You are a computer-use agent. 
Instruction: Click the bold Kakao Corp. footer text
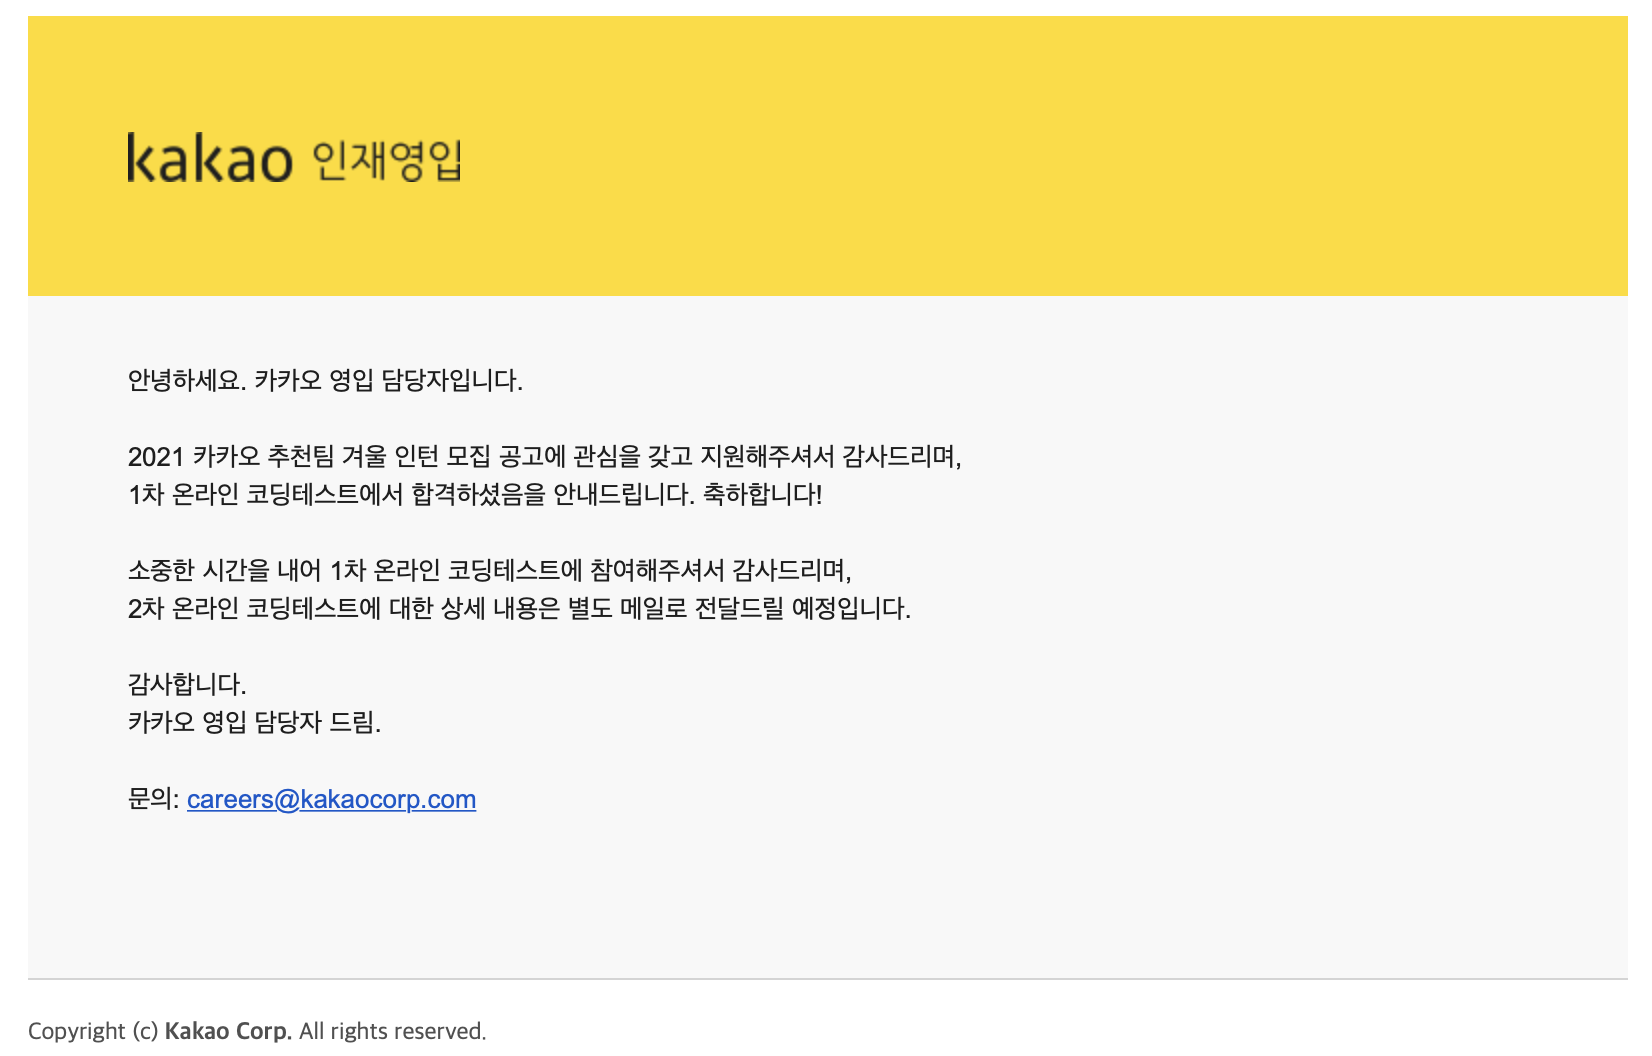point(228,1031)
